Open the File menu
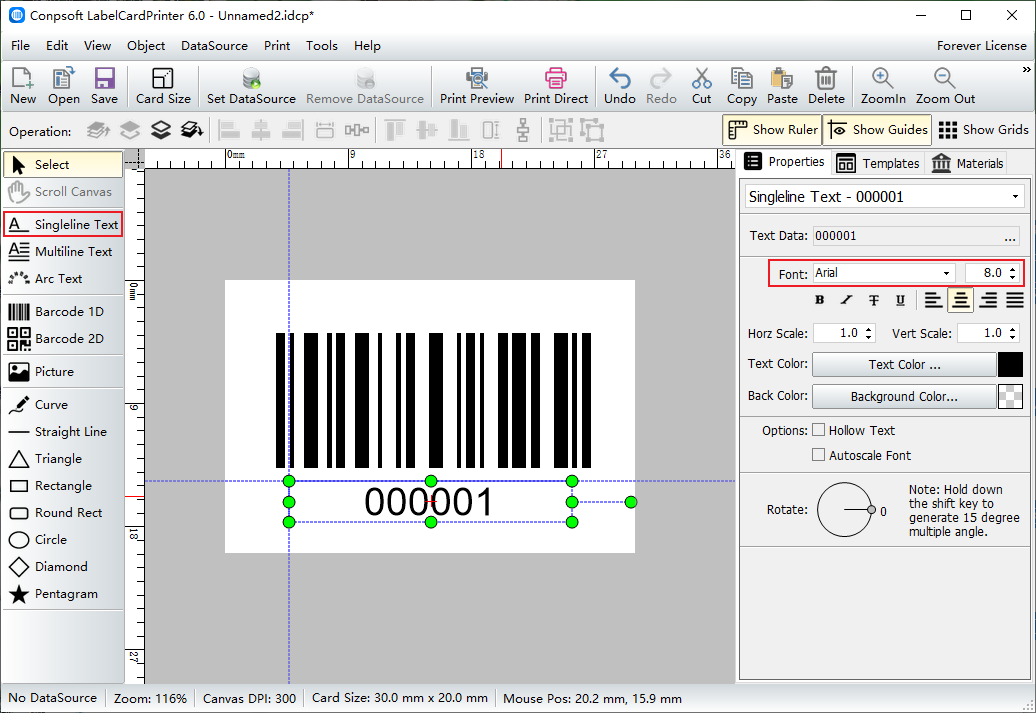The height and width of the screenshot is (713, 1036). pos(20,46)
